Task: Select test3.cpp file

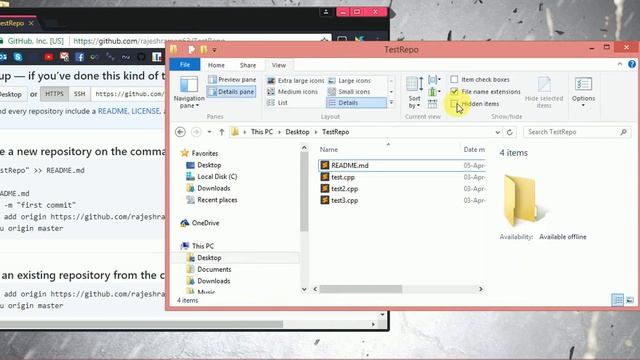Action: [x=344, y=200]
